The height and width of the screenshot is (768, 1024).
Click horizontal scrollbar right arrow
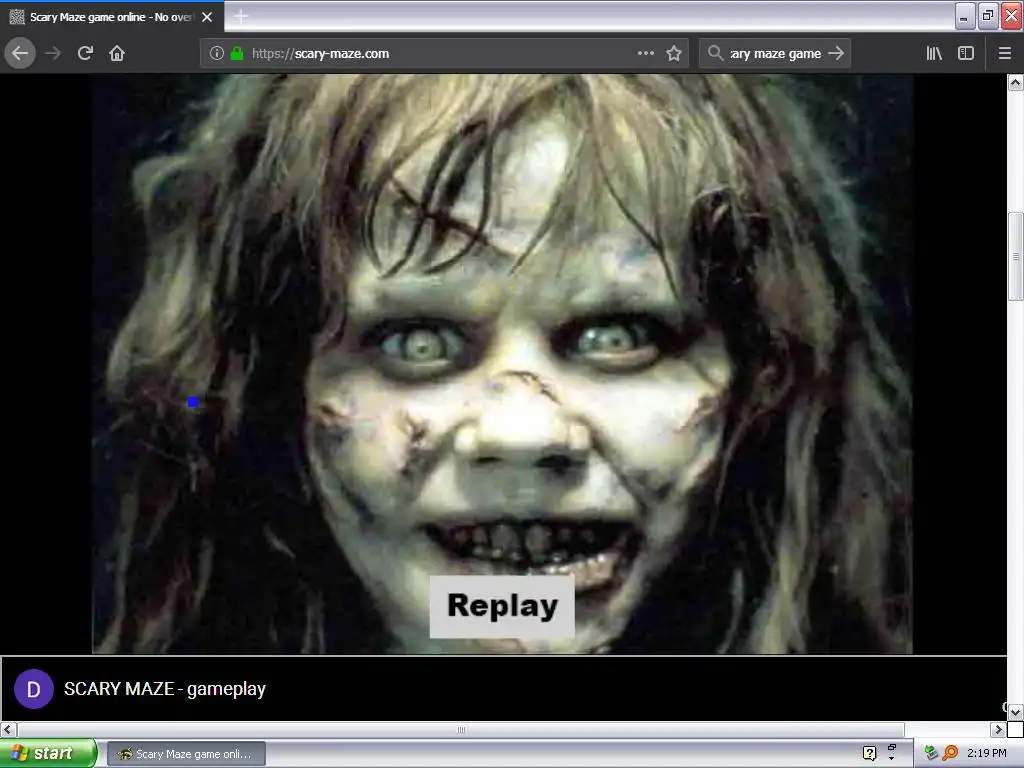998,729
